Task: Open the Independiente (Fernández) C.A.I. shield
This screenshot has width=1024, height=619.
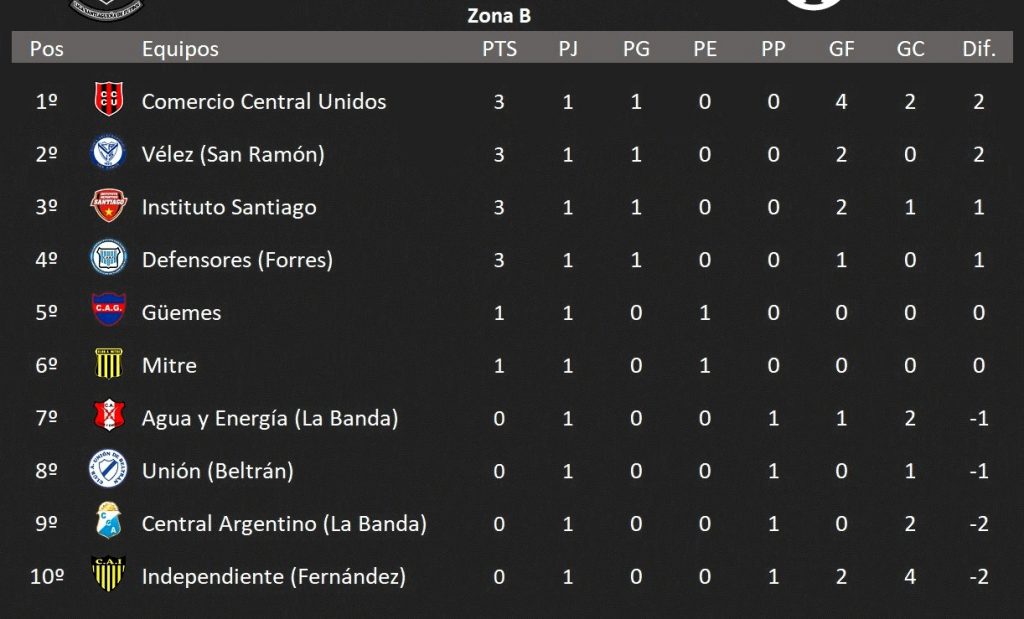Action: point(108,573)
